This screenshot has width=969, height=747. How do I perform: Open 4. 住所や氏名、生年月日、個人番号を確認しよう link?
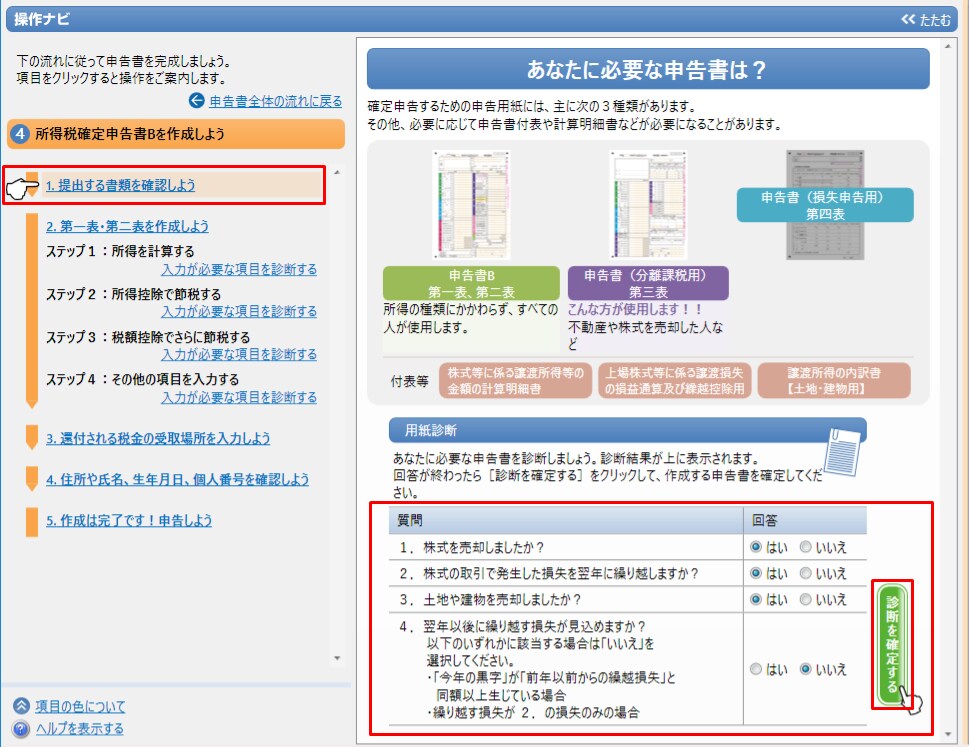[x=177, y=479]
